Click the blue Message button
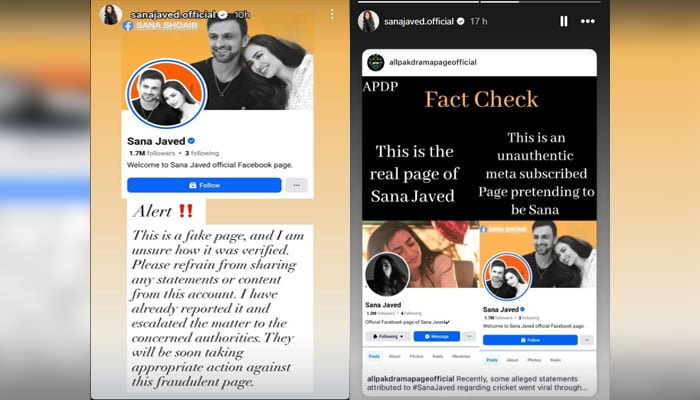The height and width of the screenshot is (400, 700). pos(437,337)
